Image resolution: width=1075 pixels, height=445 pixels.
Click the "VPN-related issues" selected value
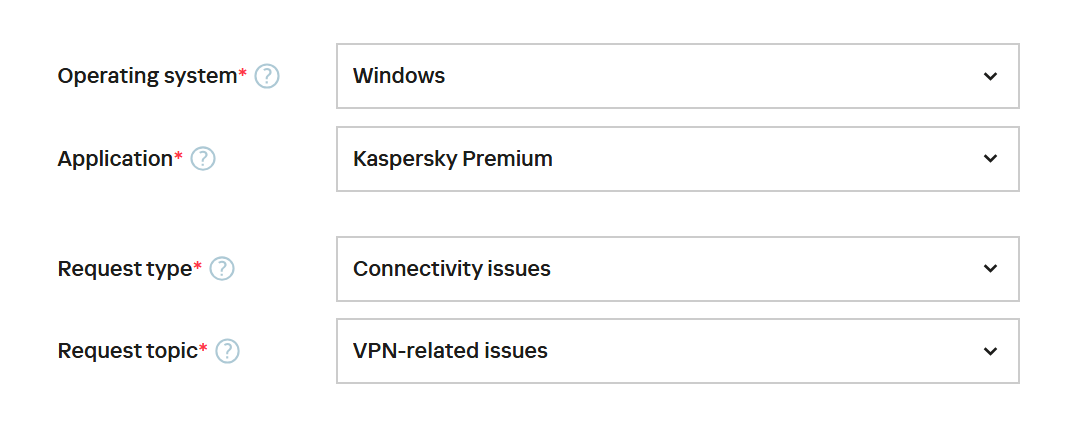(x=450, y=351)
